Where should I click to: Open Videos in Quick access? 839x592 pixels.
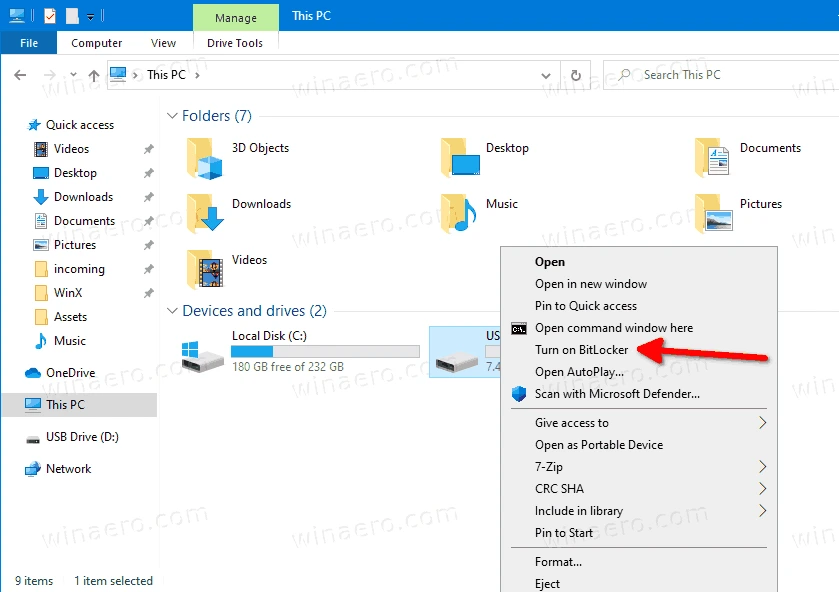tap(71, 149)
